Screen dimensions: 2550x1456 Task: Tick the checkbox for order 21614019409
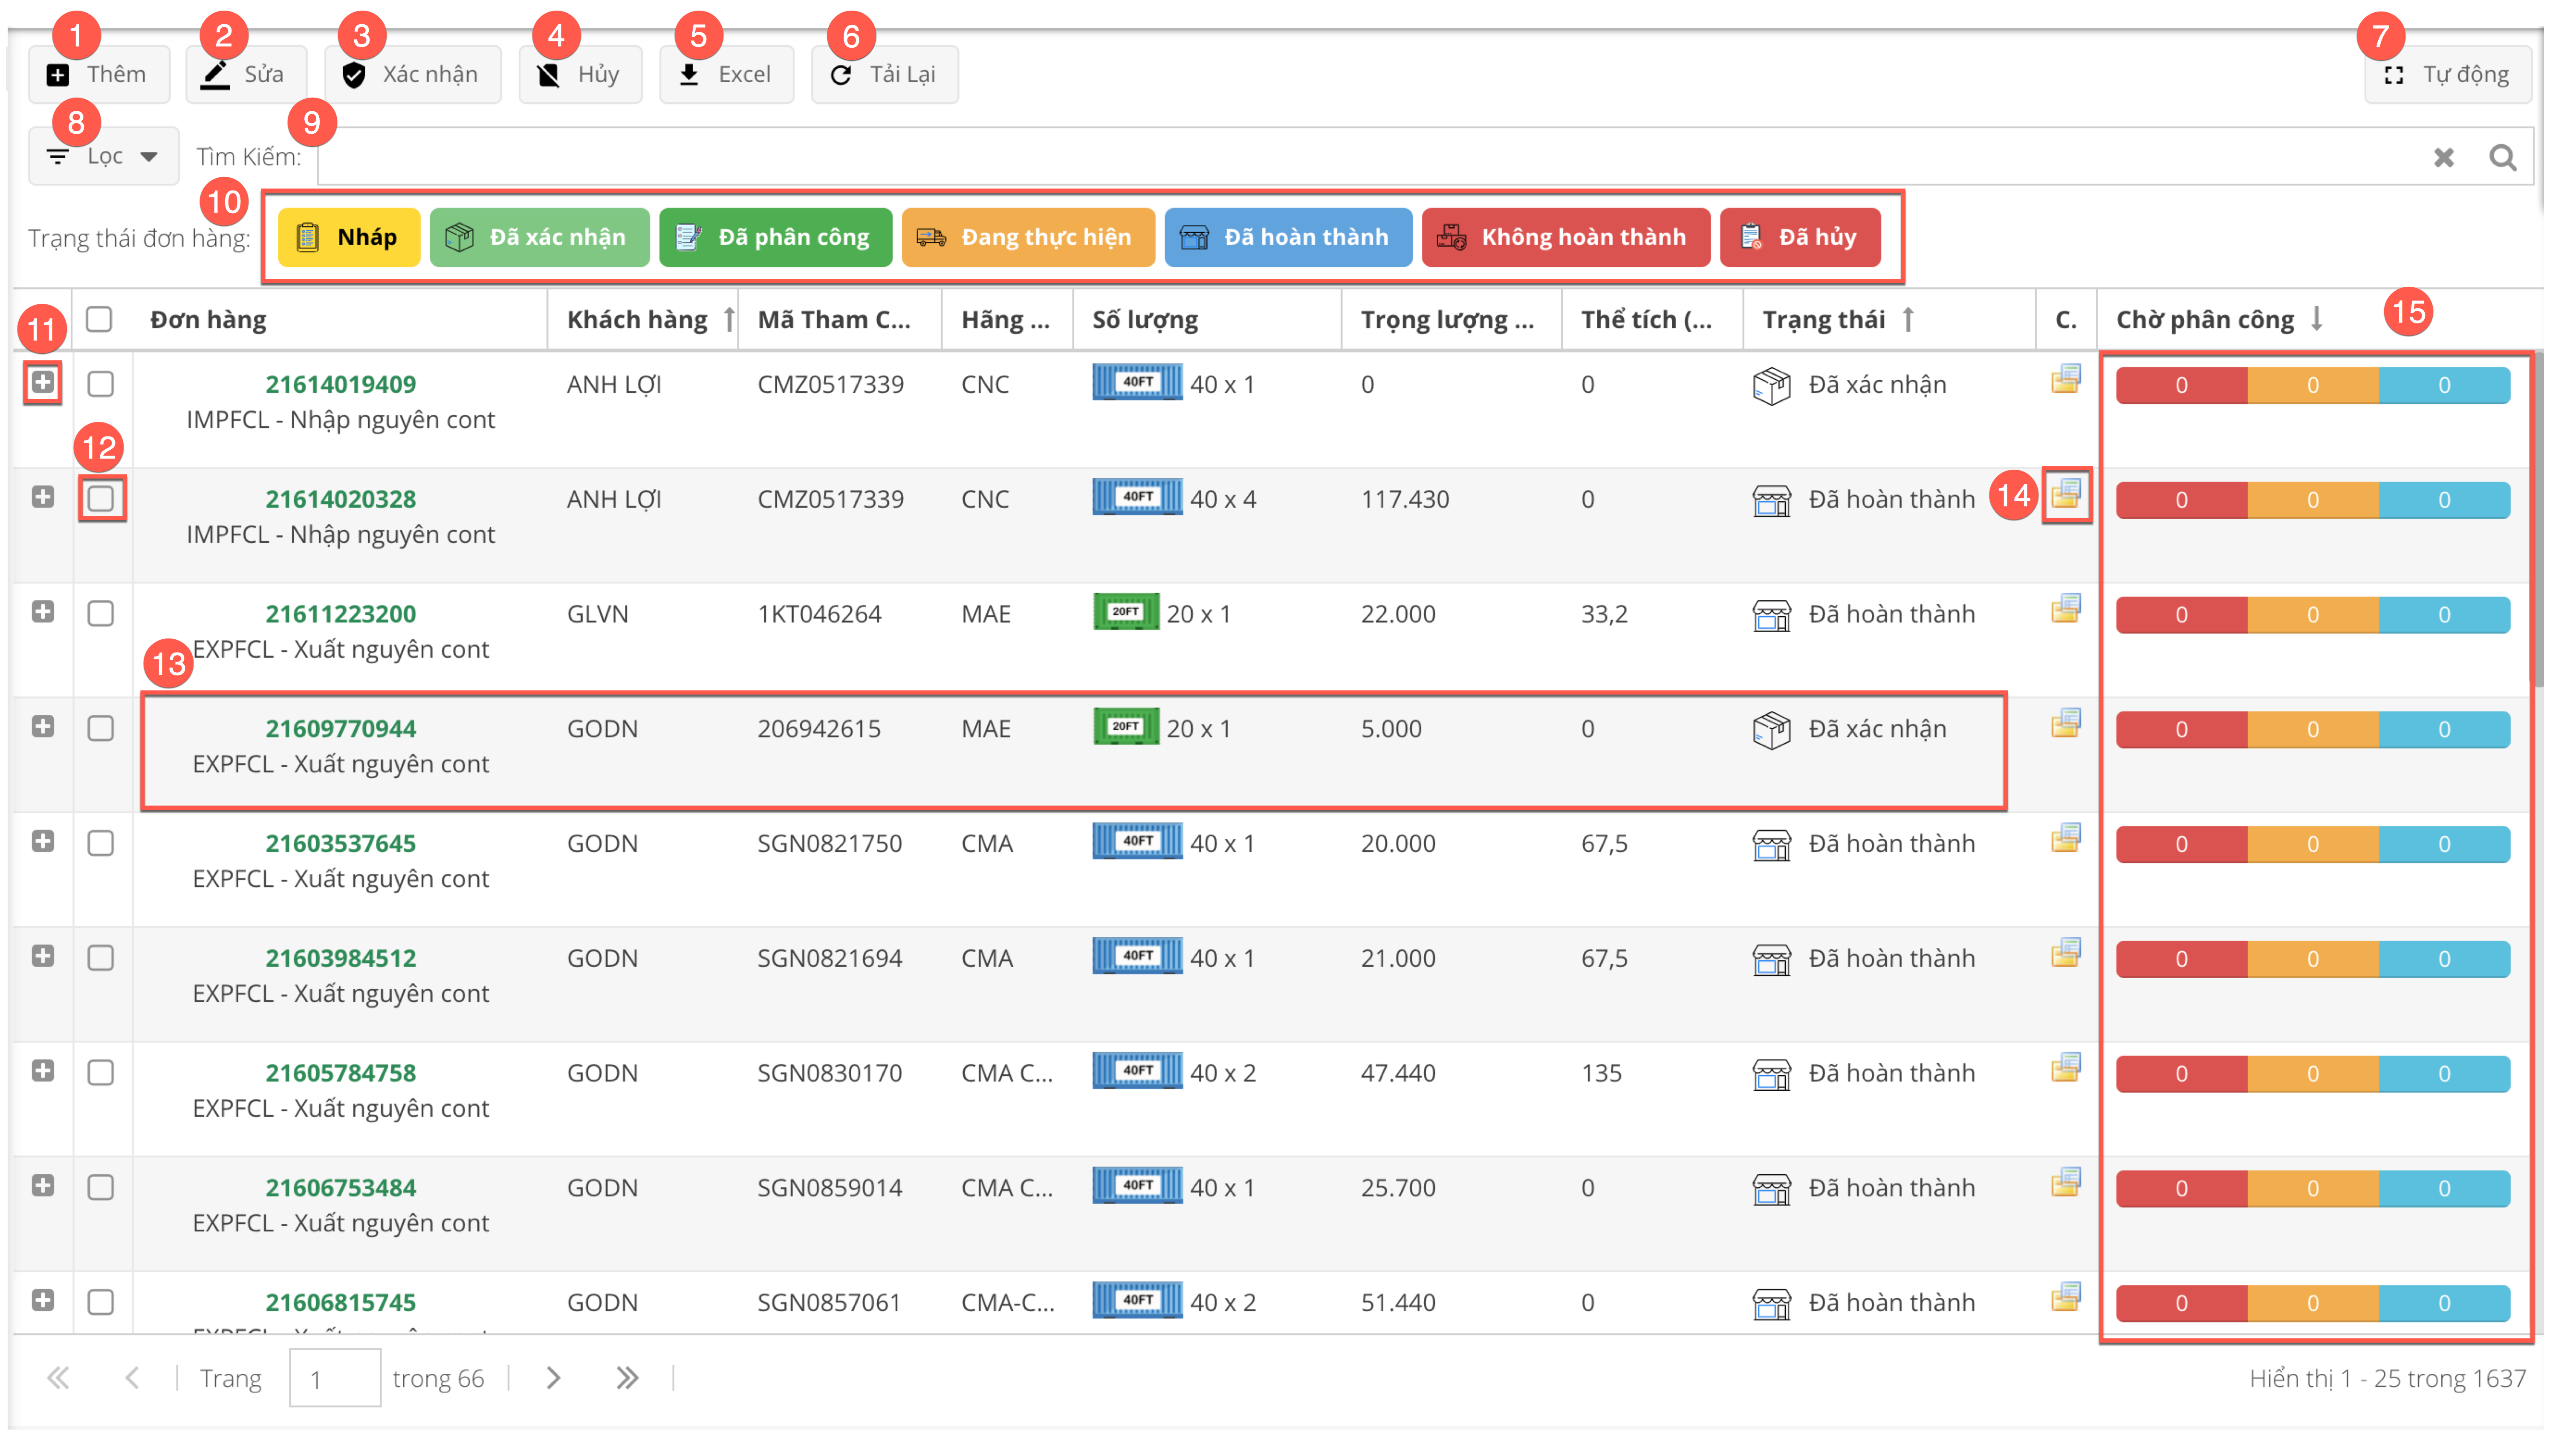(x=101, y=384)
